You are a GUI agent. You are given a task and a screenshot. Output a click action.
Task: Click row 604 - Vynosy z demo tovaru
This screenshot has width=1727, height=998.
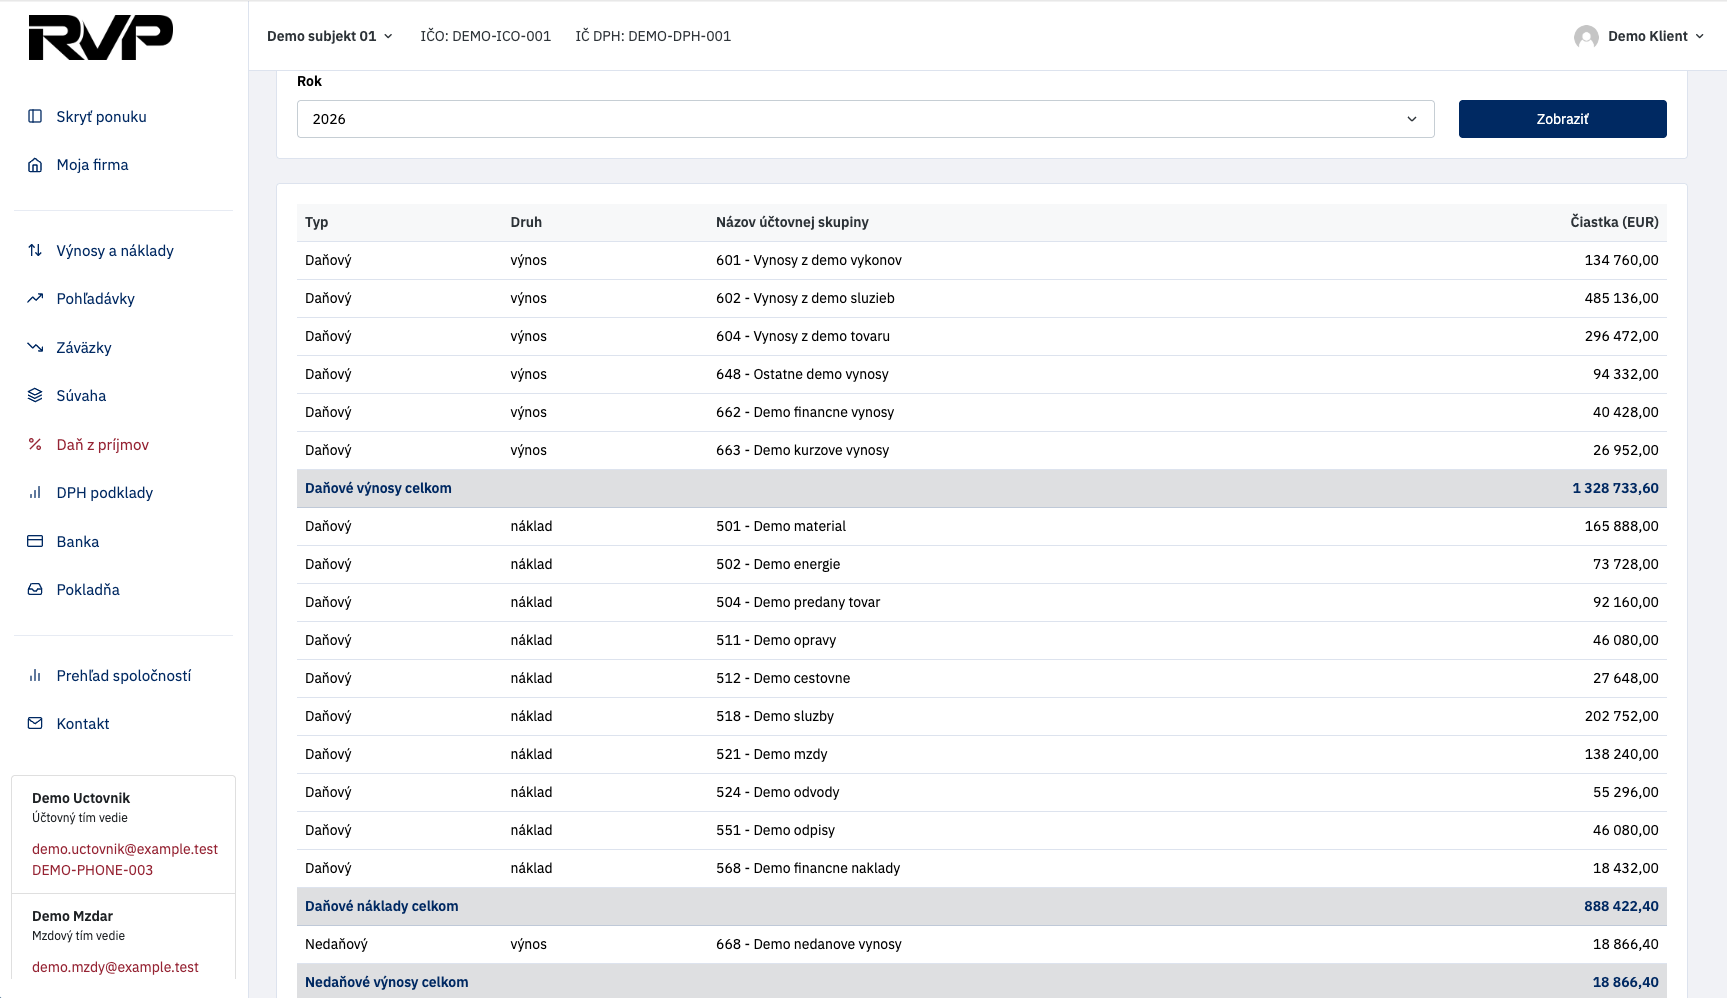point(982,336)
